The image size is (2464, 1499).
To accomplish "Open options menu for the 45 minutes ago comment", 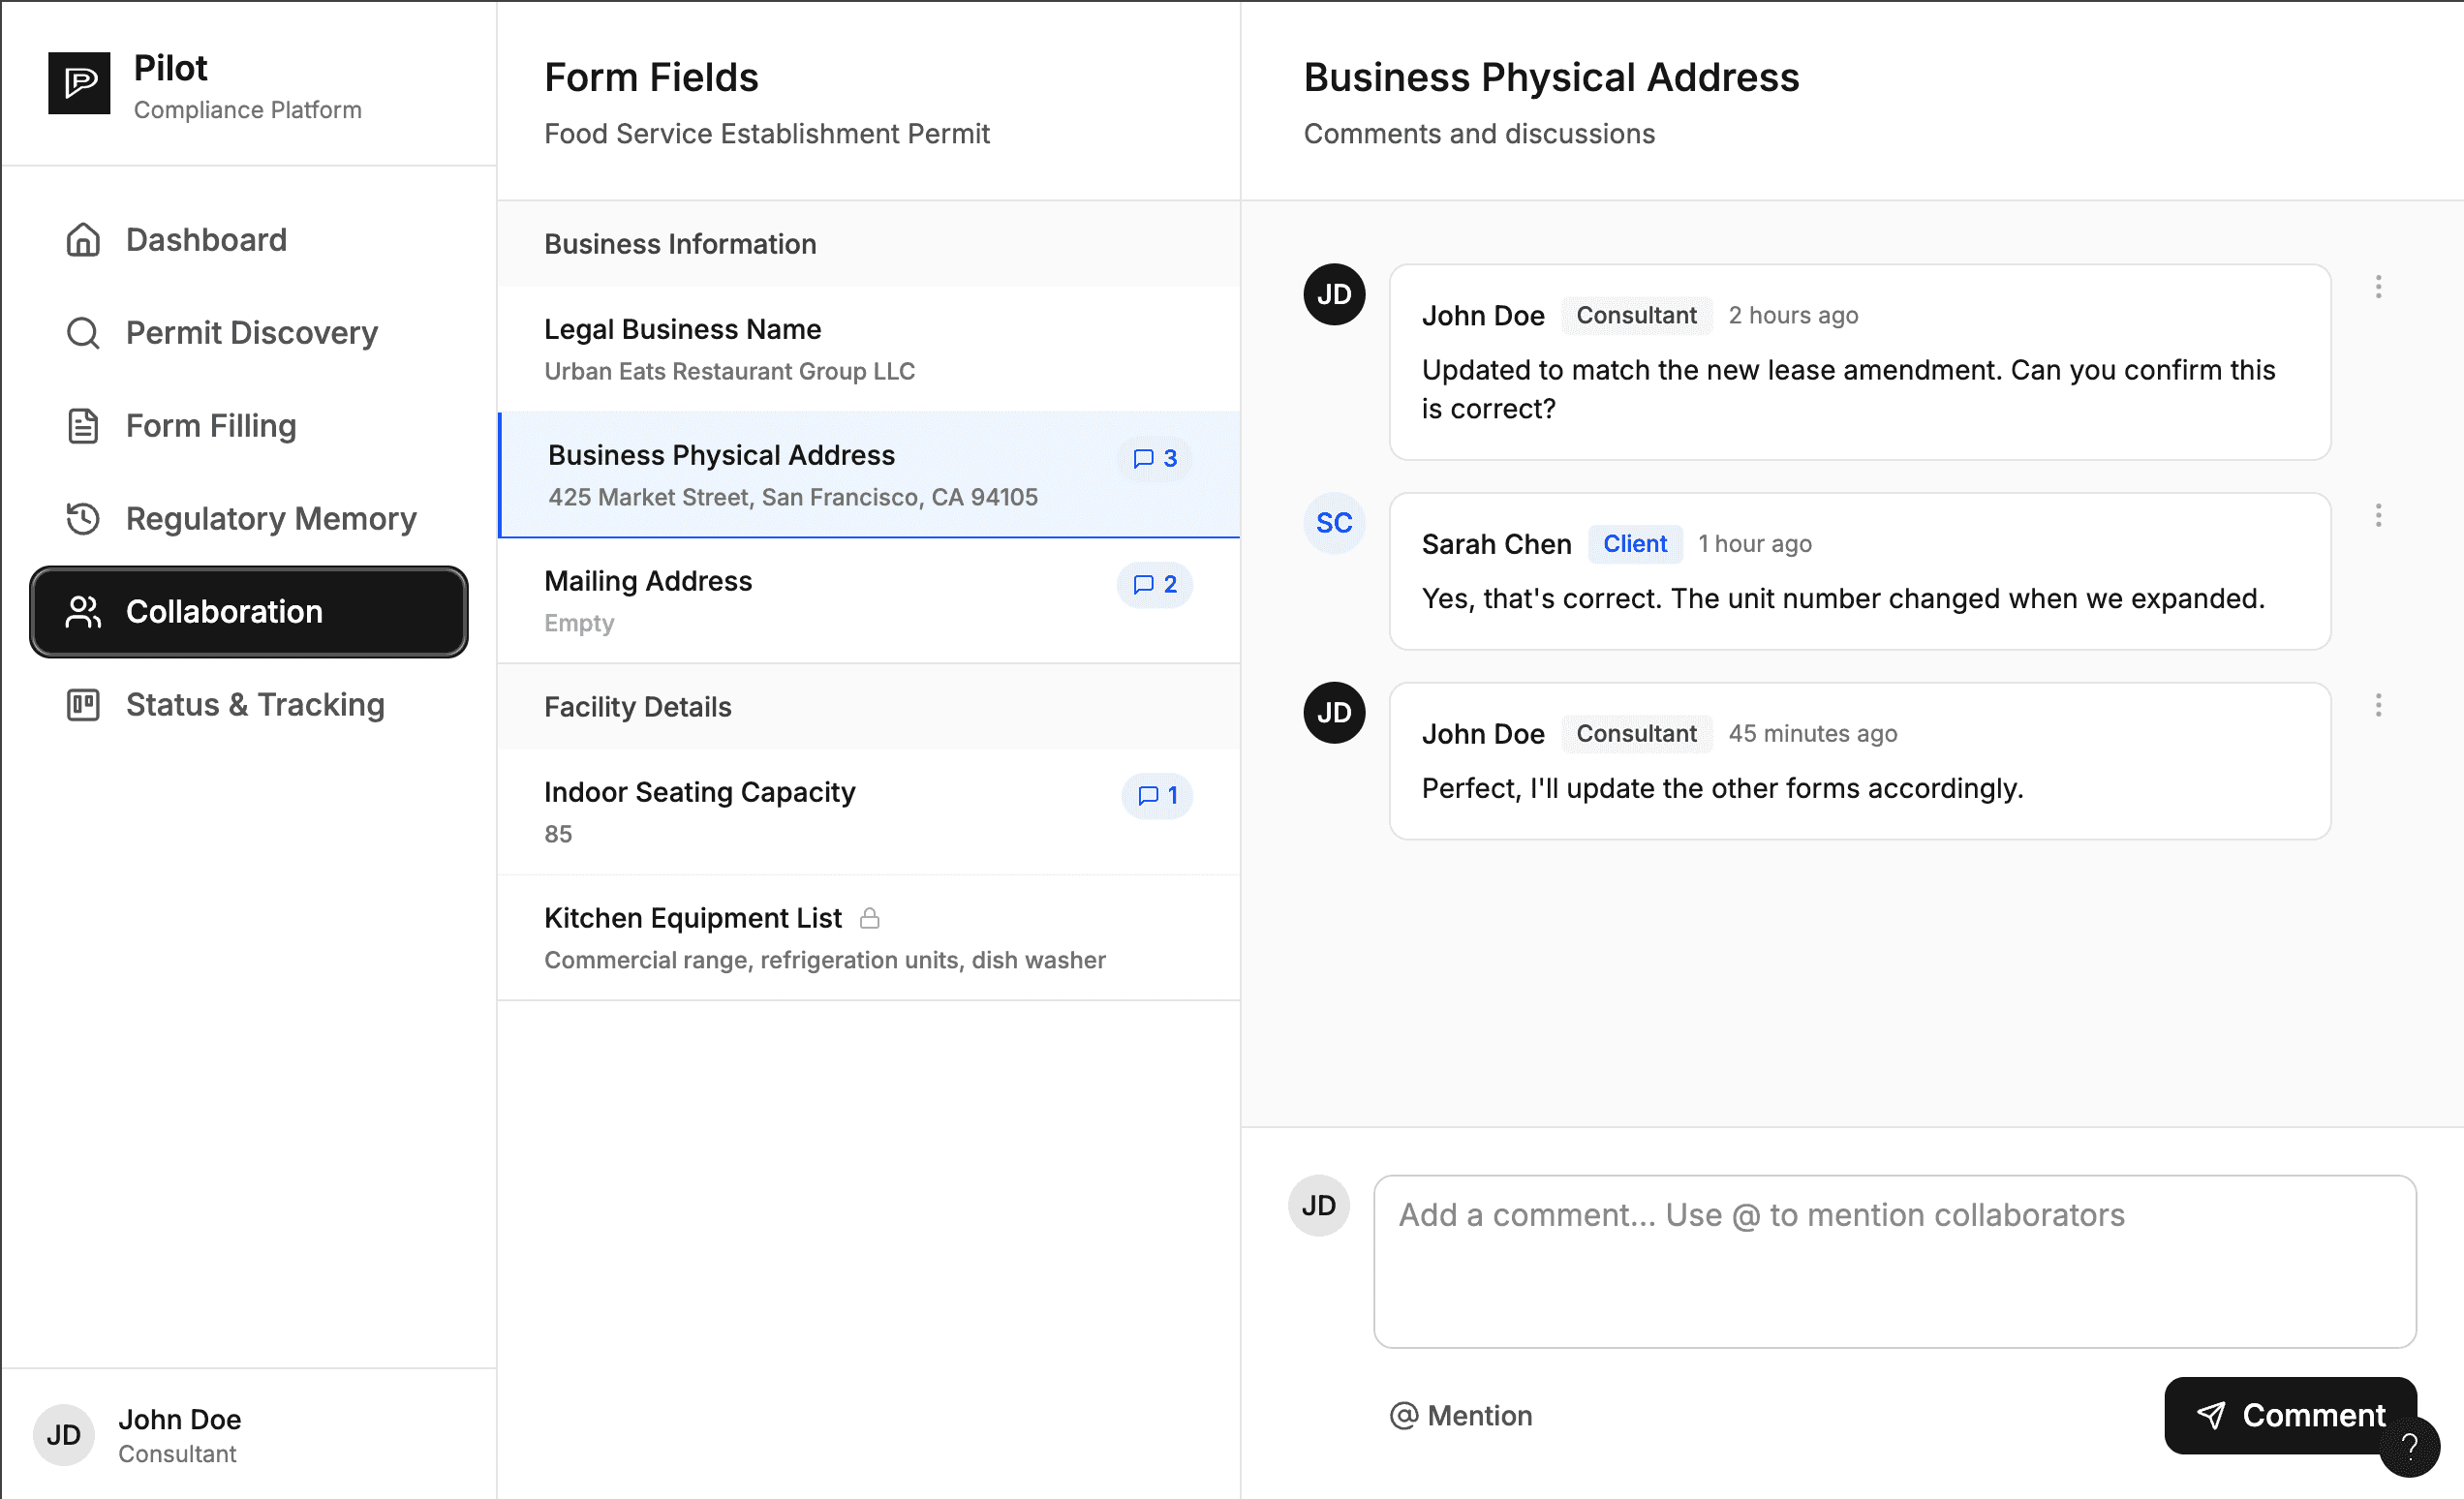I will (2378, 706).
